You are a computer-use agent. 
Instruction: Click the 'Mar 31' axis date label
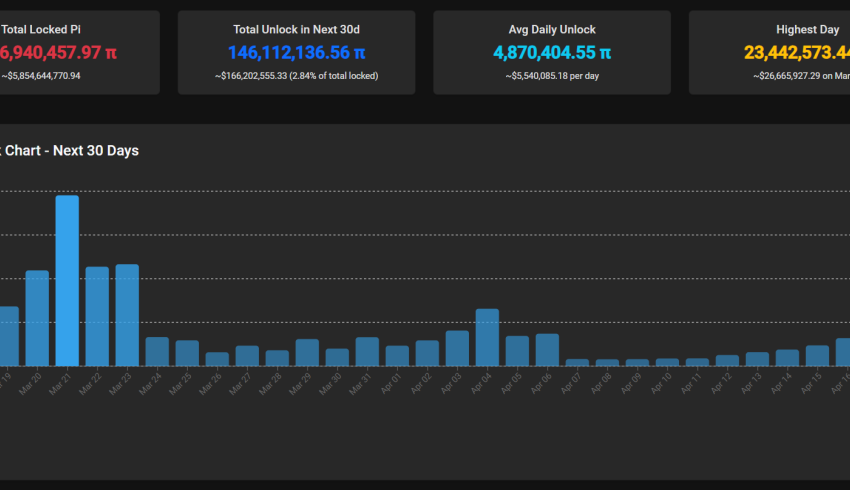[360, 384]
